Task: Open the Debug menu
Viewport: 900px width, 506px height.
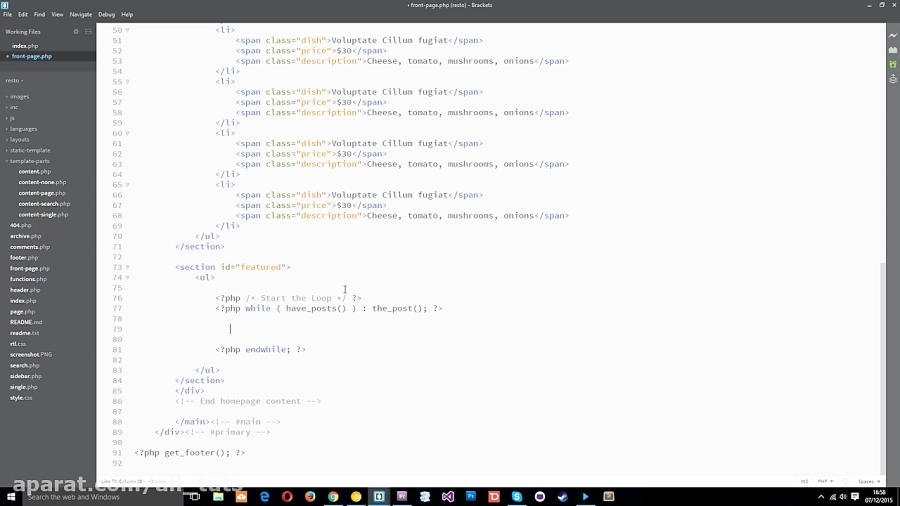Action: pyautogui.click(x=106, y=14)
